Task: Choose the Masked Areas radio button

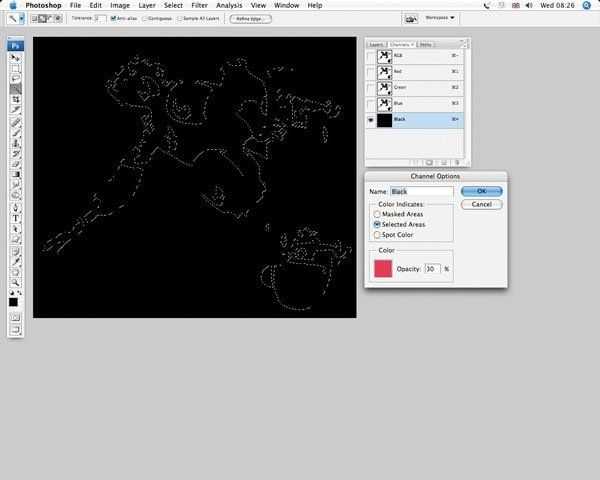Action: (x=377, y=214)
